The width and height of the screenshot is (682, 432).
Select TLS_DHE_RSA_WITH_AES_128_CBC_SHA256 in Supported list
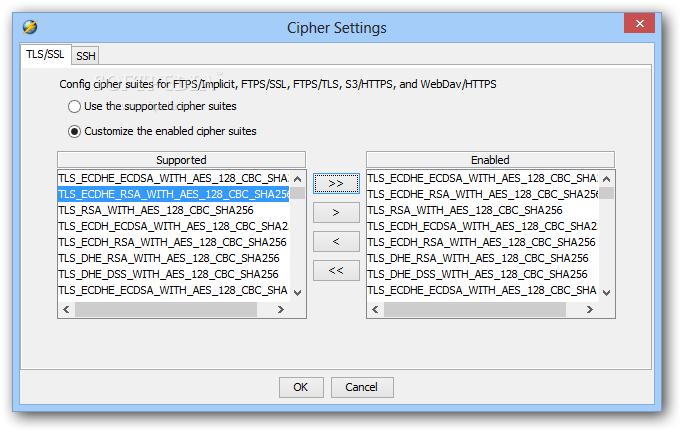pos(174,258)
